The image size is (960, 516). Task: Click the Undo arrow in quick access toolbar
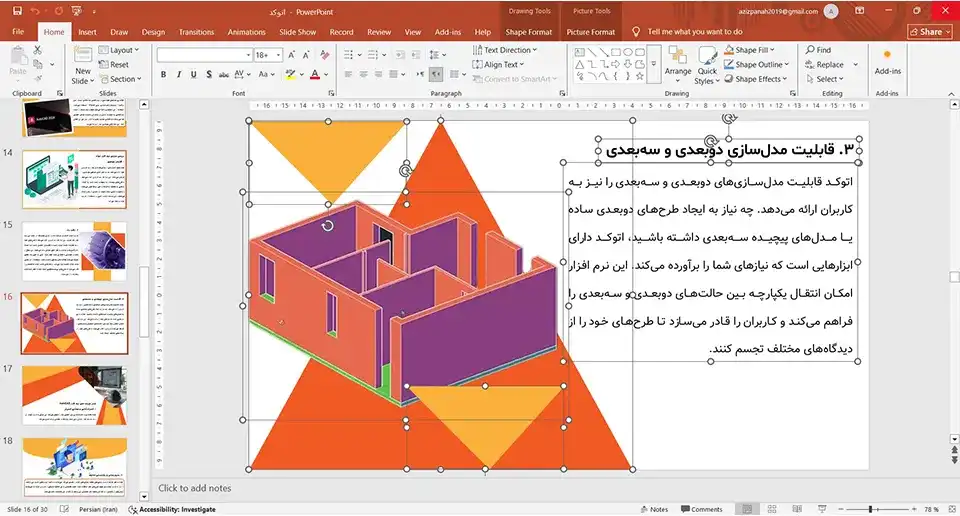point(35,11)
